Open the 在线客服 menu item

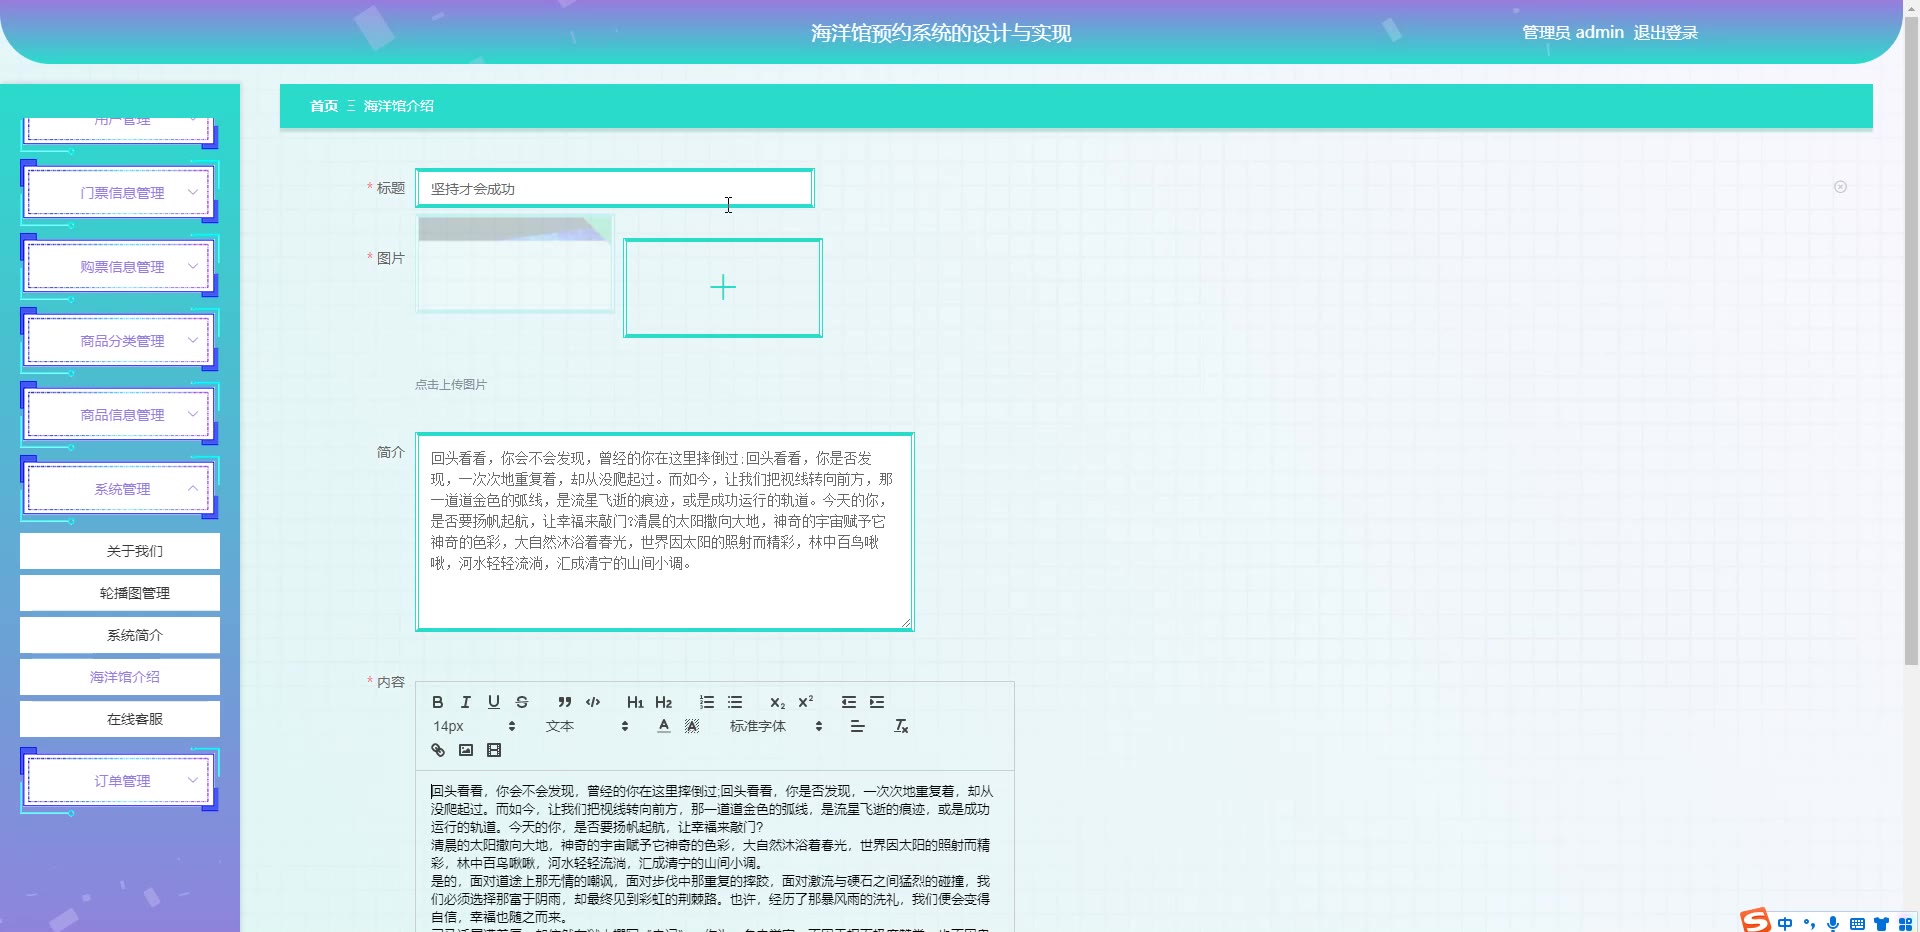click(120, 719)
